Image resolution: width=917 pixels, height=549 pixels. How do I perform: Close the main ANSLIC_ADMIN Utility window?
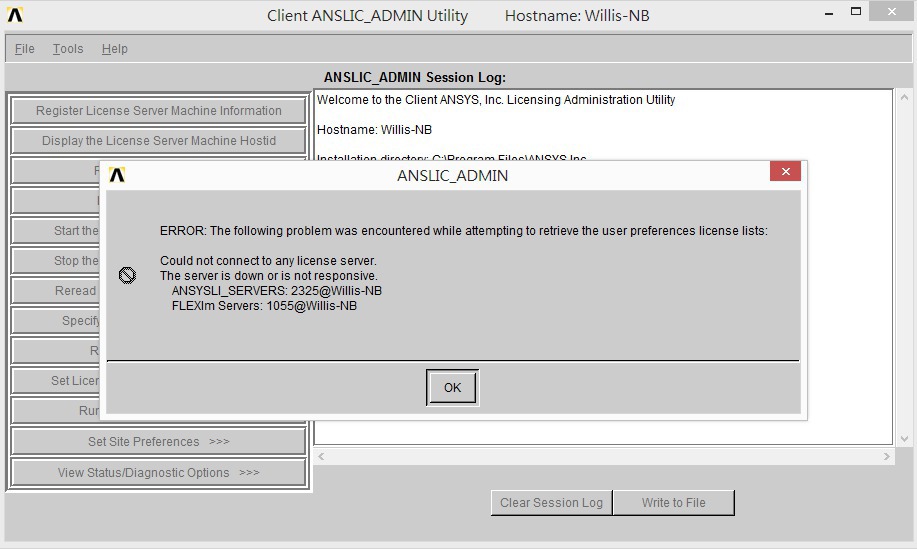click(x=891, y=11)
